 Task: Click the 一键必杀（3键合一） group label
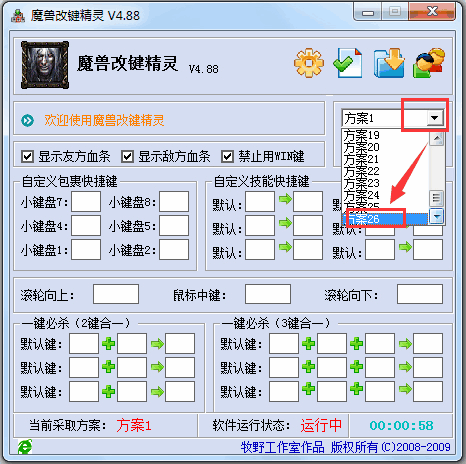[276, 323]
